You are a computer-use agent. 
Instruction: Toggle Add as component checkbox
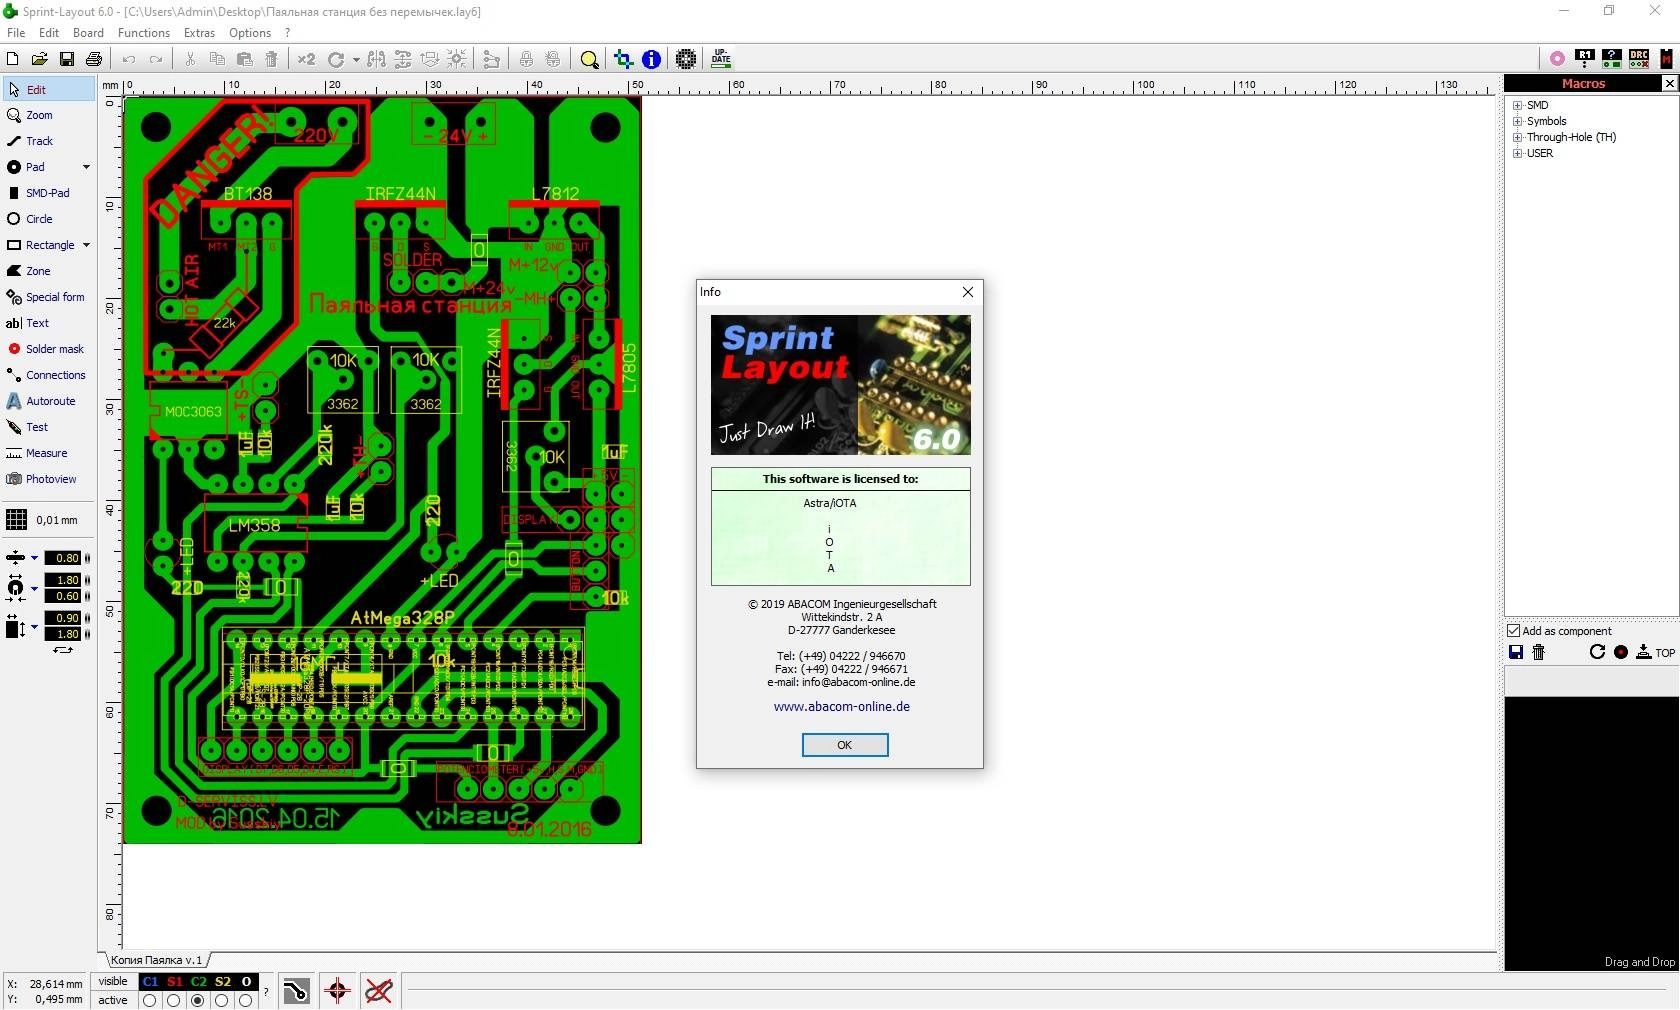pos(1514,631)
